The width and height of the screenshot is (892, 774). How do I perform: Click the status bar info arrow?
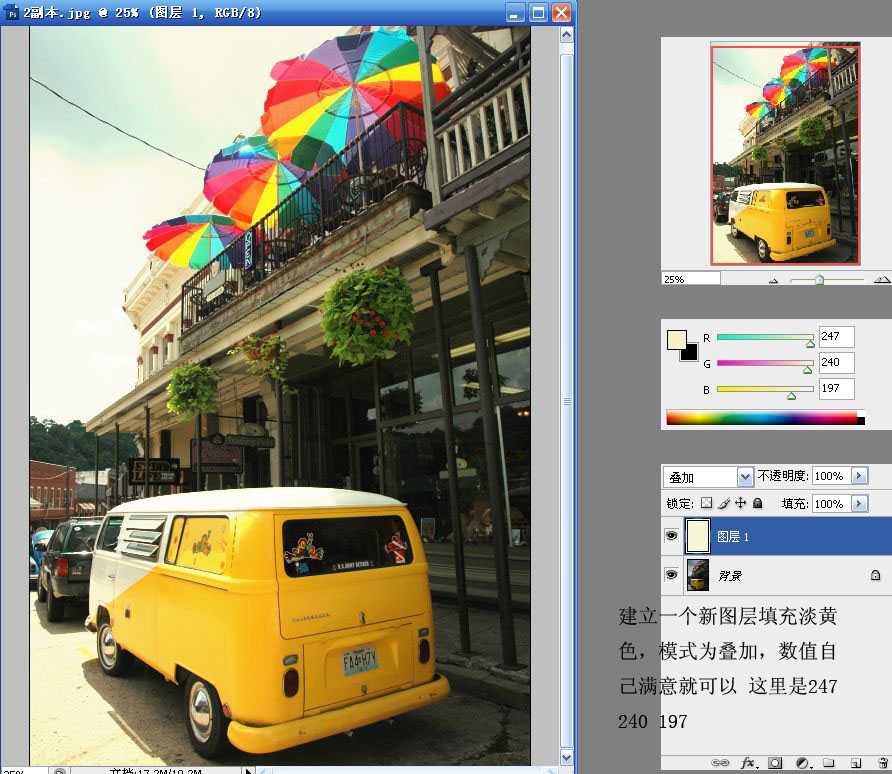pos(248,771)
